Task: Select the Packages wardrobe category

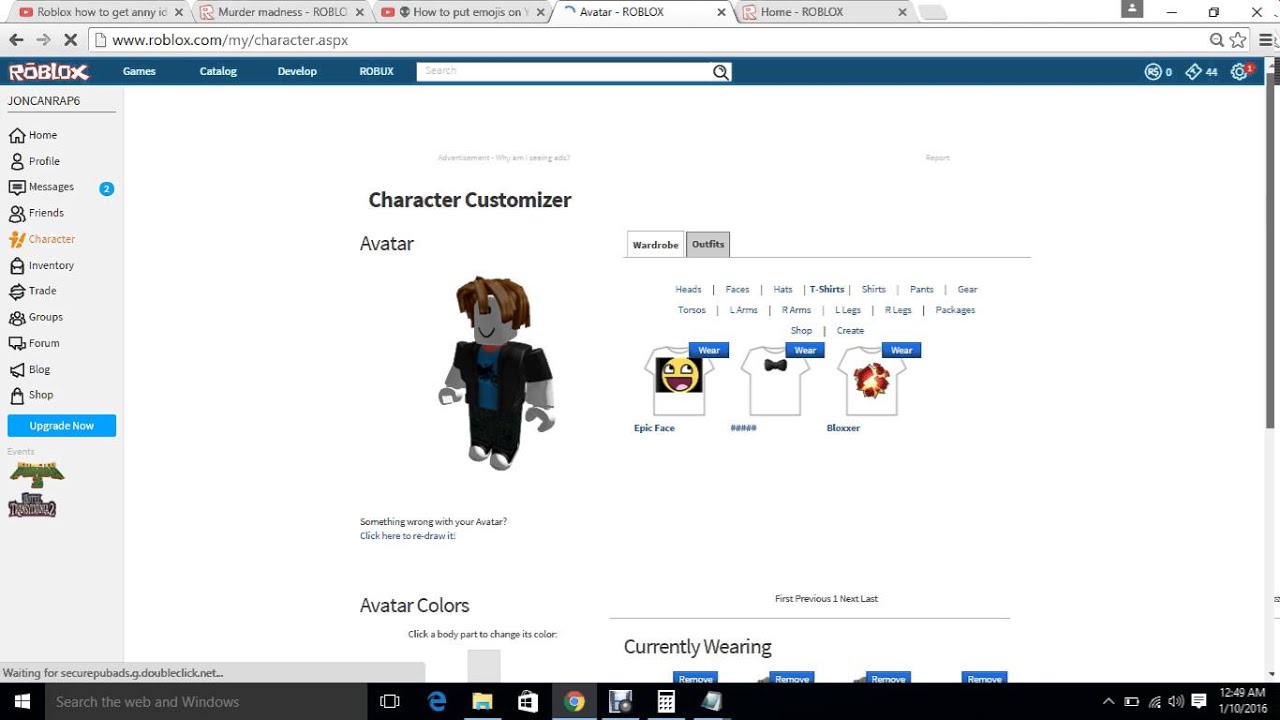Action: point(955,310)
